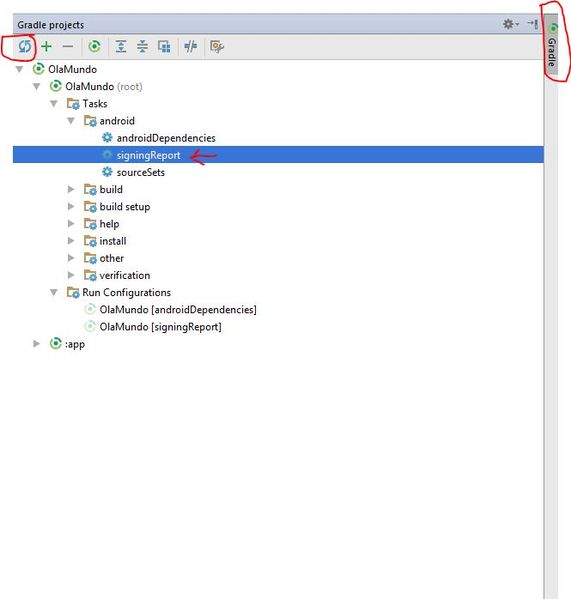Select the other folder label
Image resolution: width=571 pixels, height=599 pixels.
tap(112, 258)
